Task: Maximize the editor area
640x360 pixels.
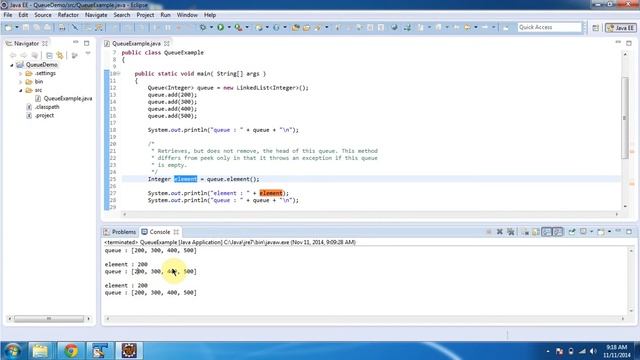Action: 629,43
